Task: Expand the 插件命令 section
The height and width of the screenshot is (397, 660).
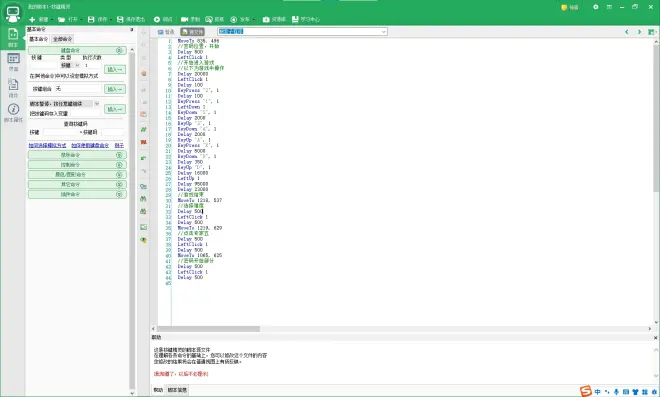Action: [x=77, y=194]
